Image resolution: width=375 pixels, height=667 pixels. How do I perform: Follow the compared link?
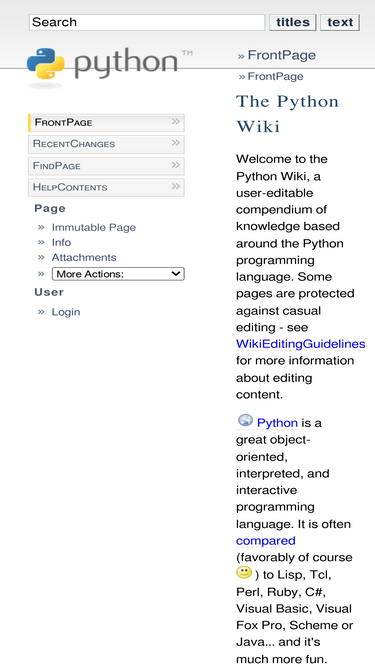(x=266, y=541)
